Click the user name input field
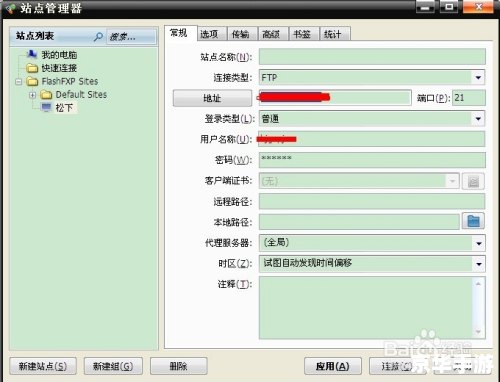The width and height of the screenshot is (500, 382). tap(372, 139)
